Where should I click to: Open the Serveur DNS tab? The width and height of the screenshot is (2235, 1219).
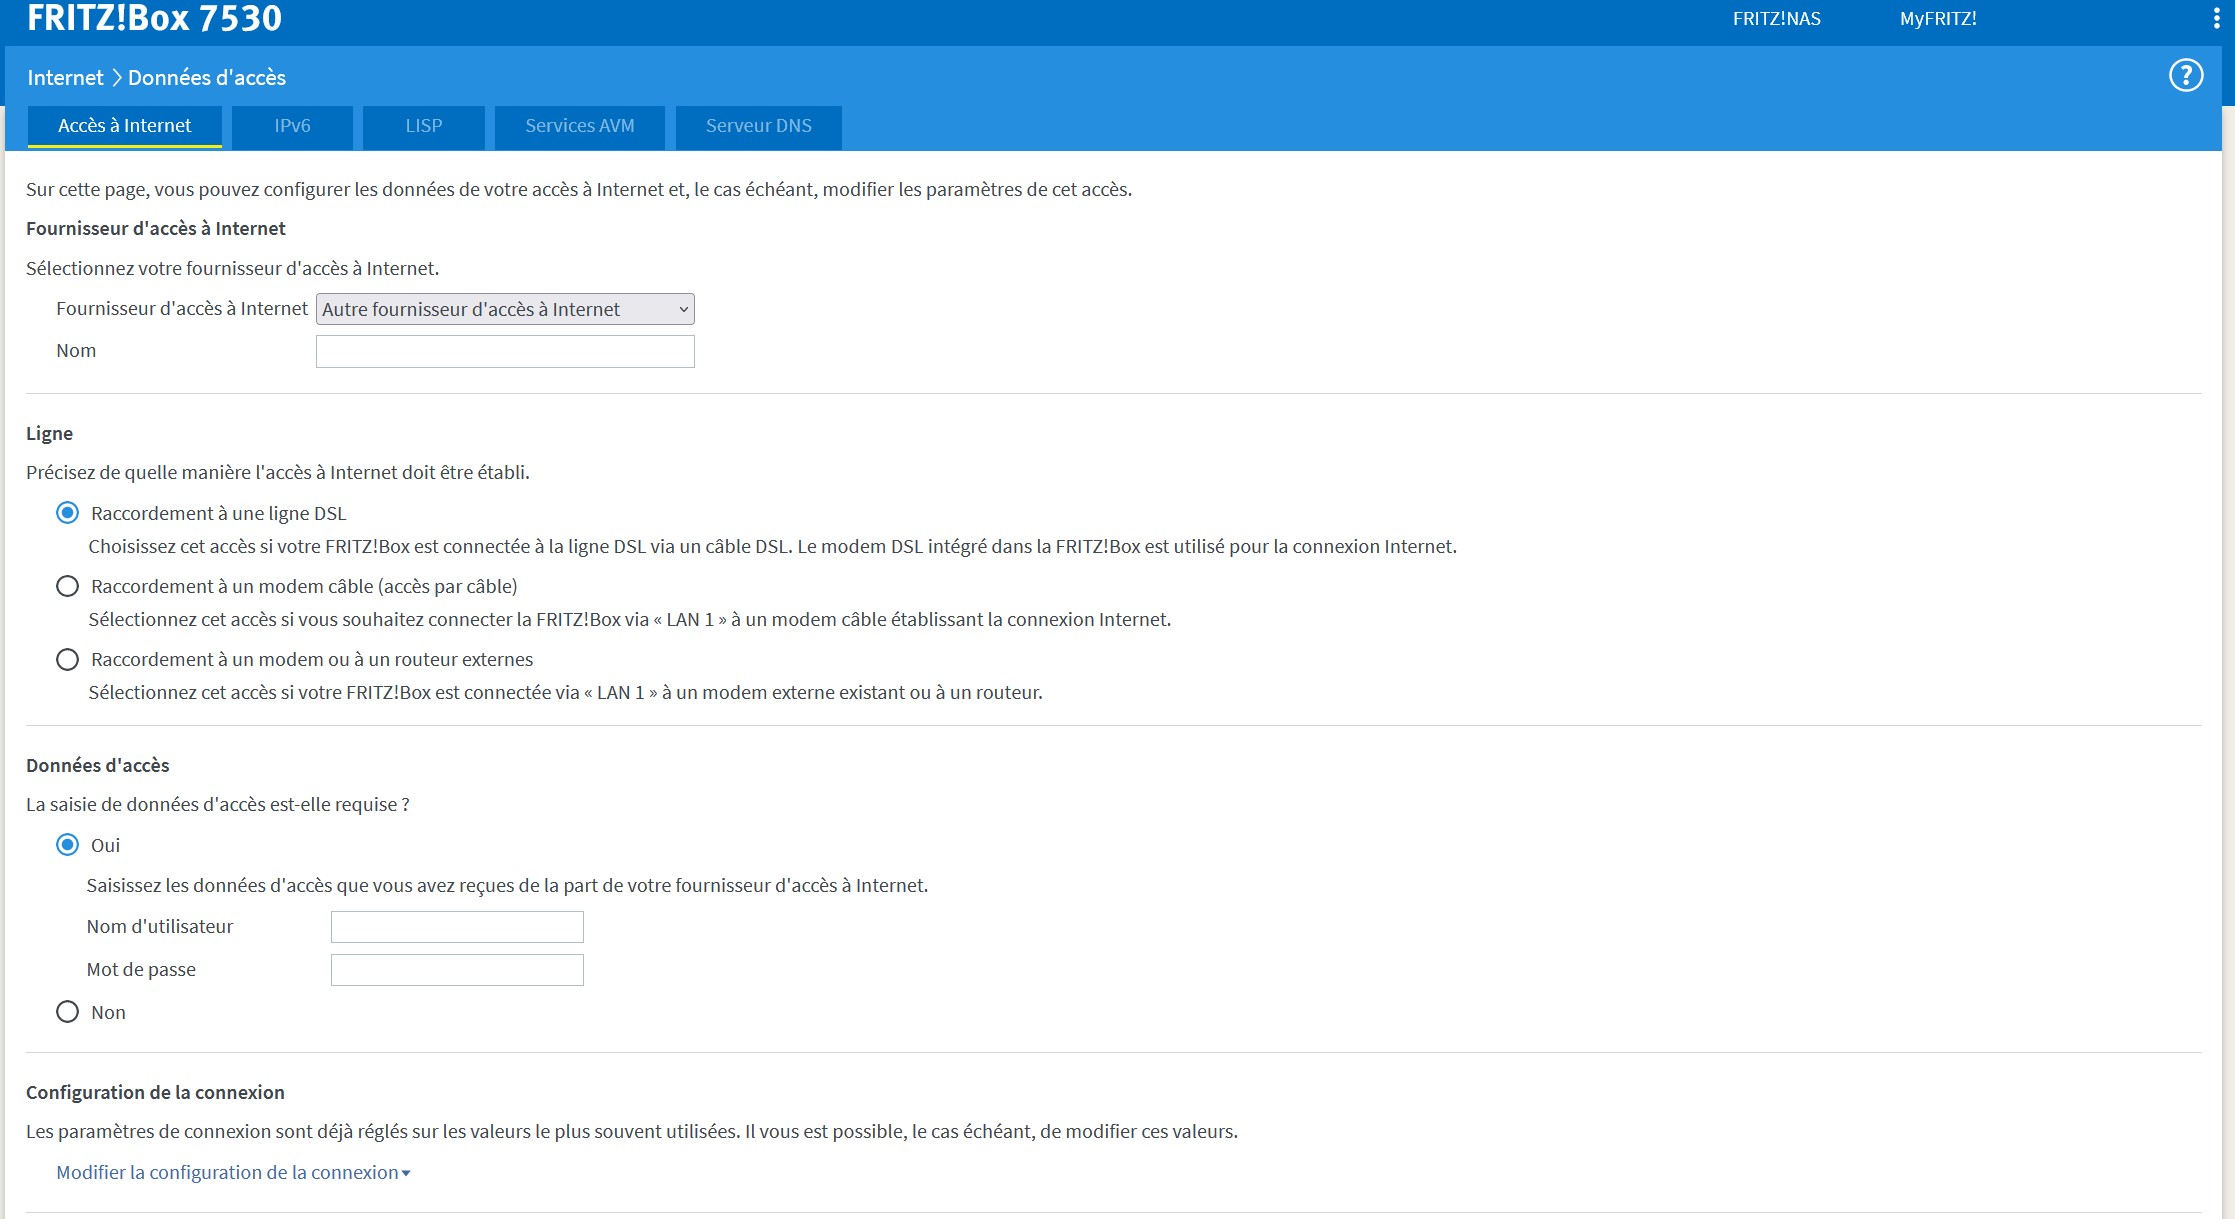tap(758, 126)
